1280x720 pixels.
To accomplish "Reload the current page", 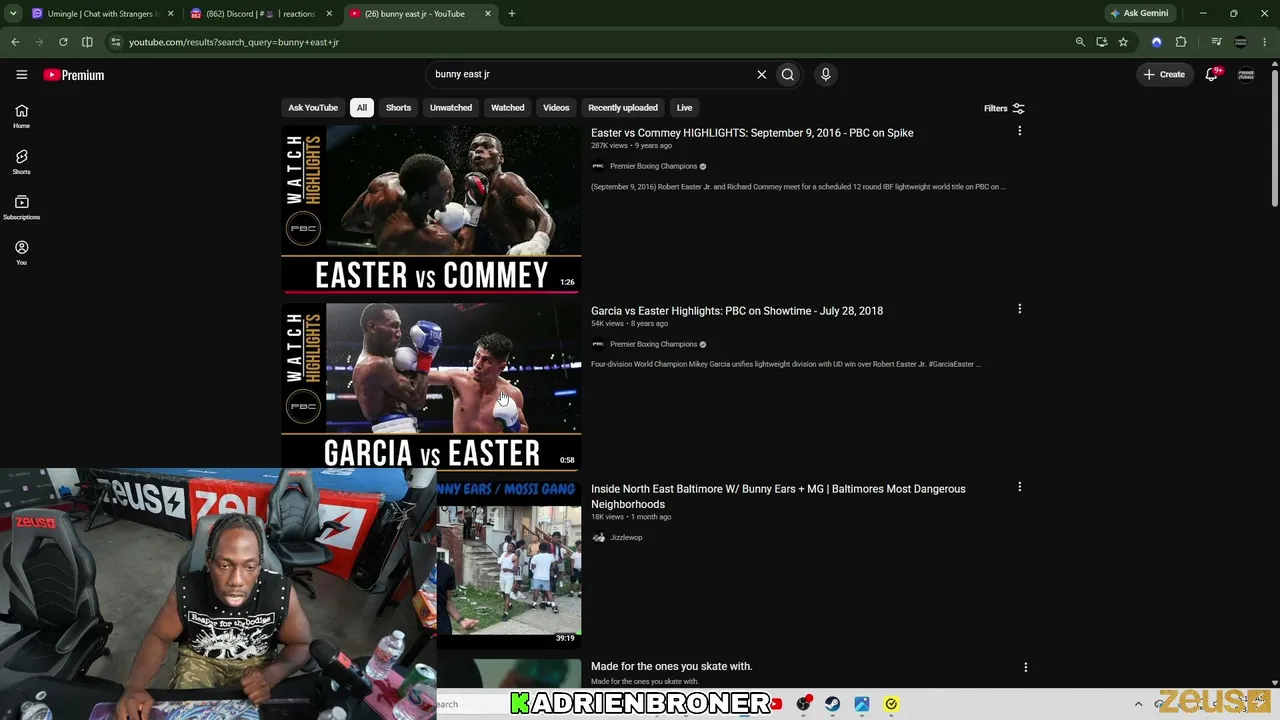I will click(x=63, y=42).
